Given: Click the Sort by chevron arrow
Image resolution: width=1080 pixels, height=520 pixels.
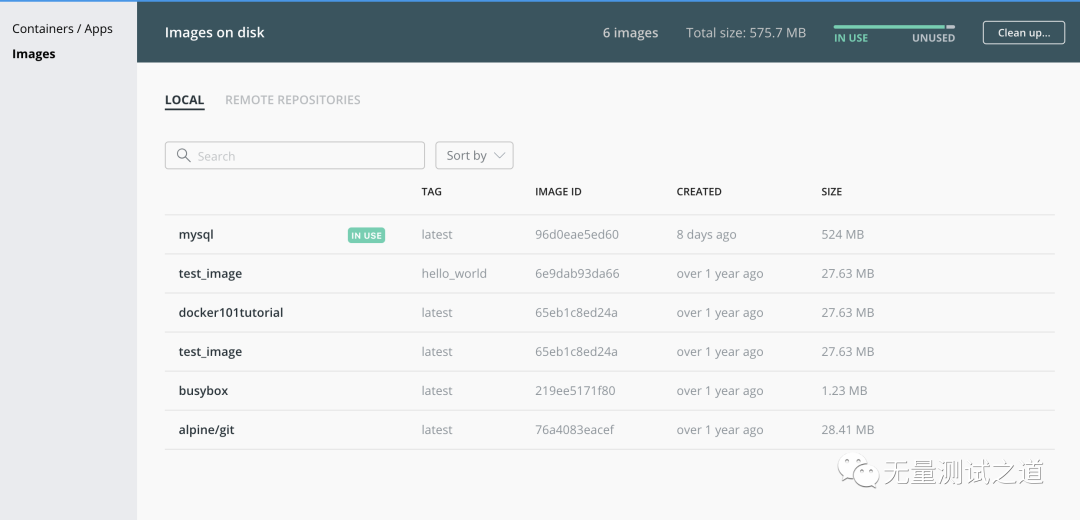Looking at the screenshot, I should pyautogui.click(x=500, y=156).
